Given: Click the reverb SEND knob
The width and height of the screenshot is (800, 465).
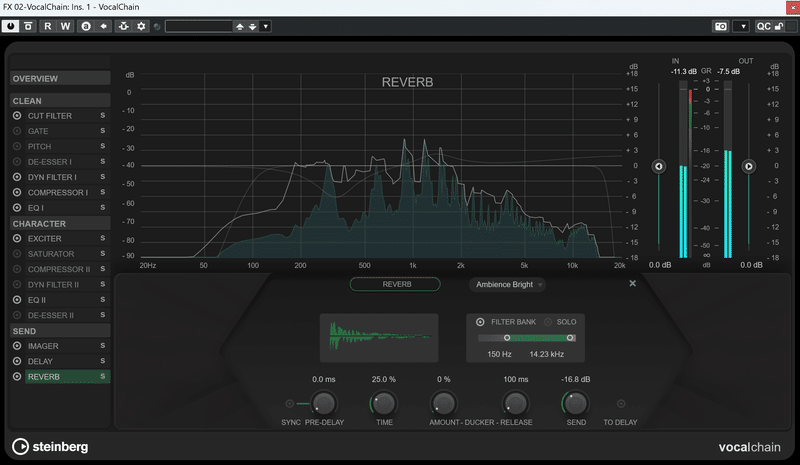Looking at the screenshot, I should (x=576, y=404).
